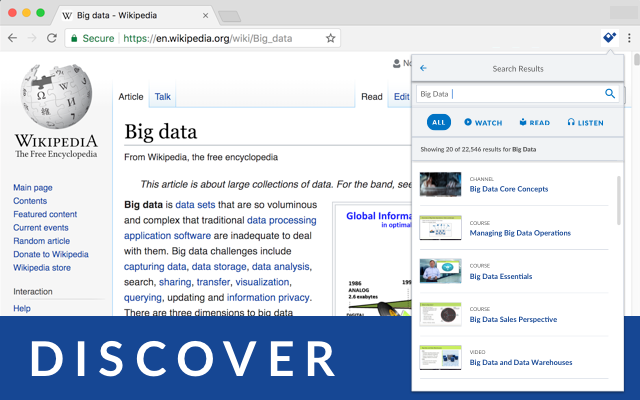Click the results list scrollbar
The width and height of the screenshot is (640, 400).
tap(618, 200)
